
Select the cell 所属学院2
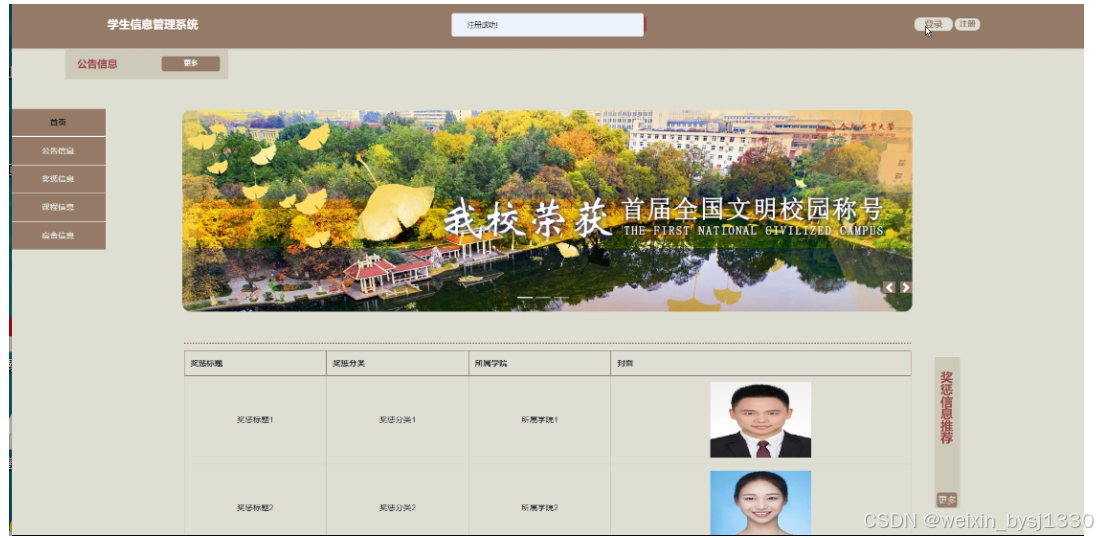click(x=539, y=508)
